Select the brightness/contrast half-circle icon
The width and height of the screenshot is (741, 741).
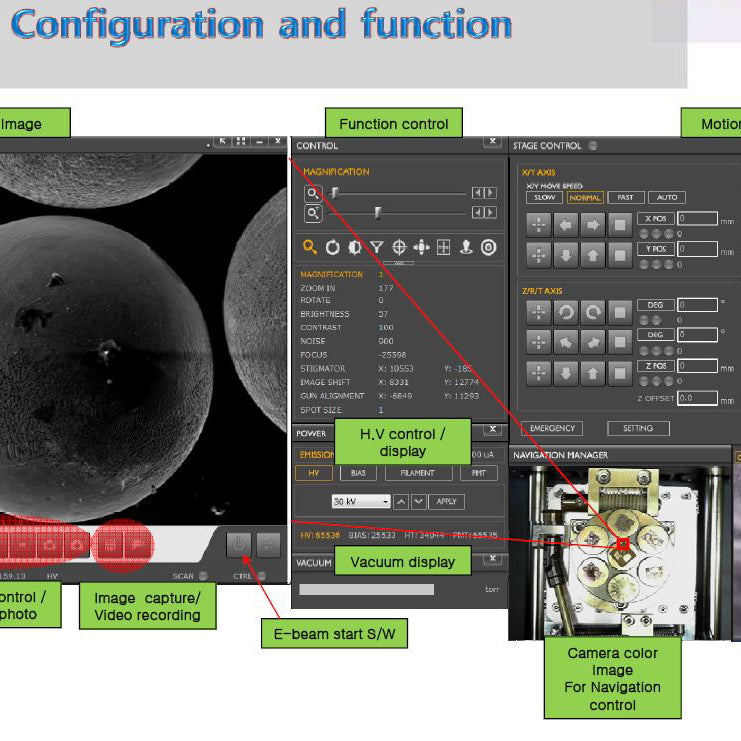click(354, 247)
